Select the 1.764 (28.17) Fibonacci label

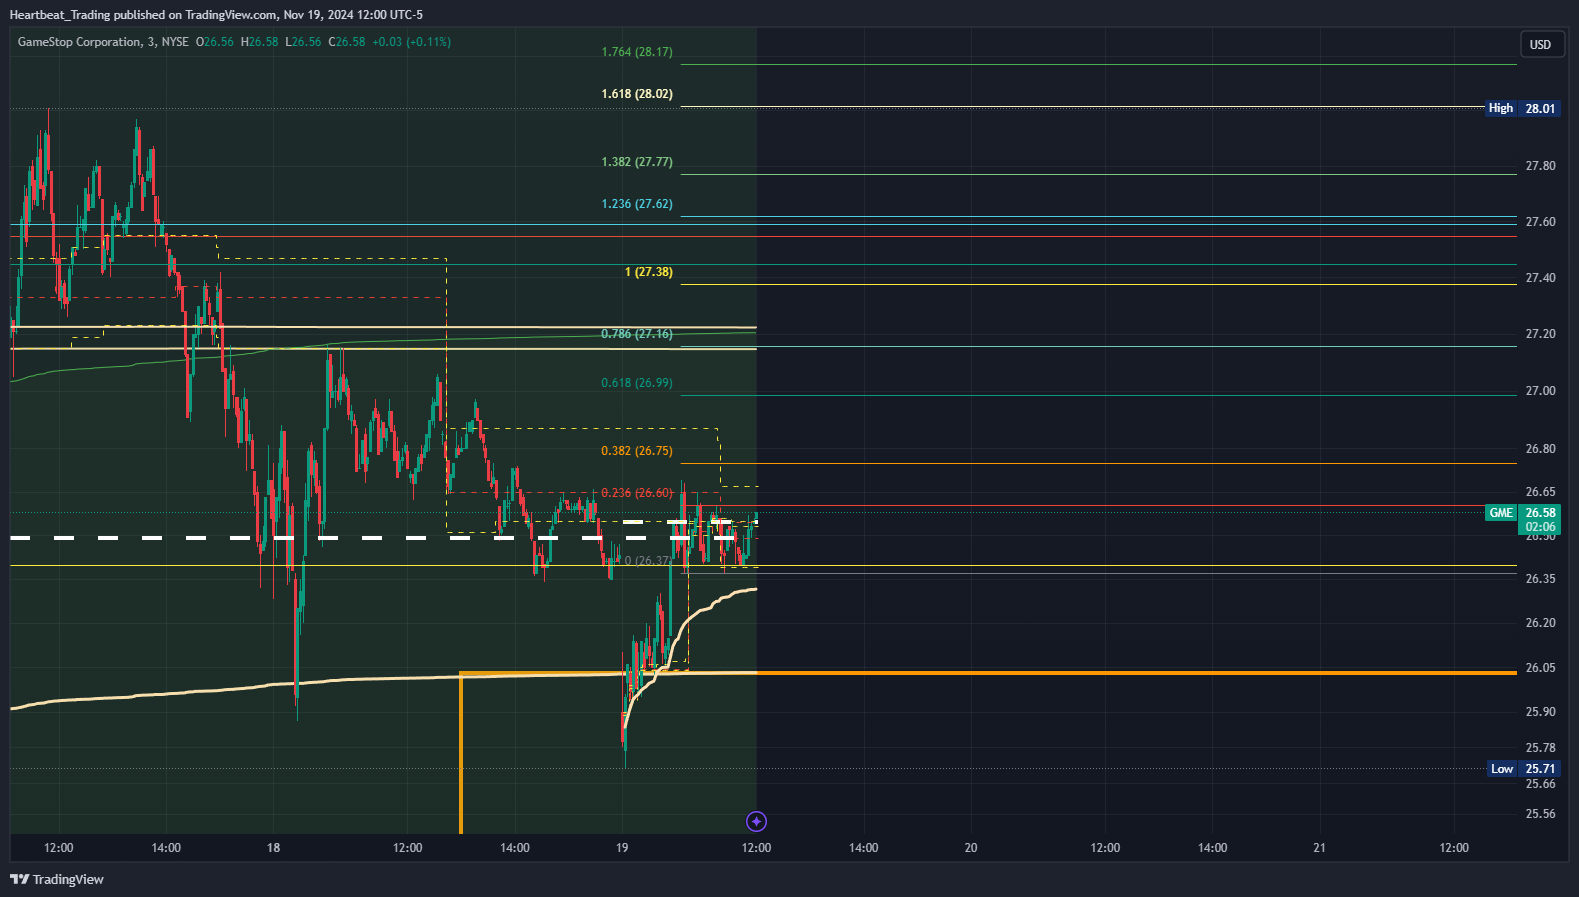tap(637, 52)
